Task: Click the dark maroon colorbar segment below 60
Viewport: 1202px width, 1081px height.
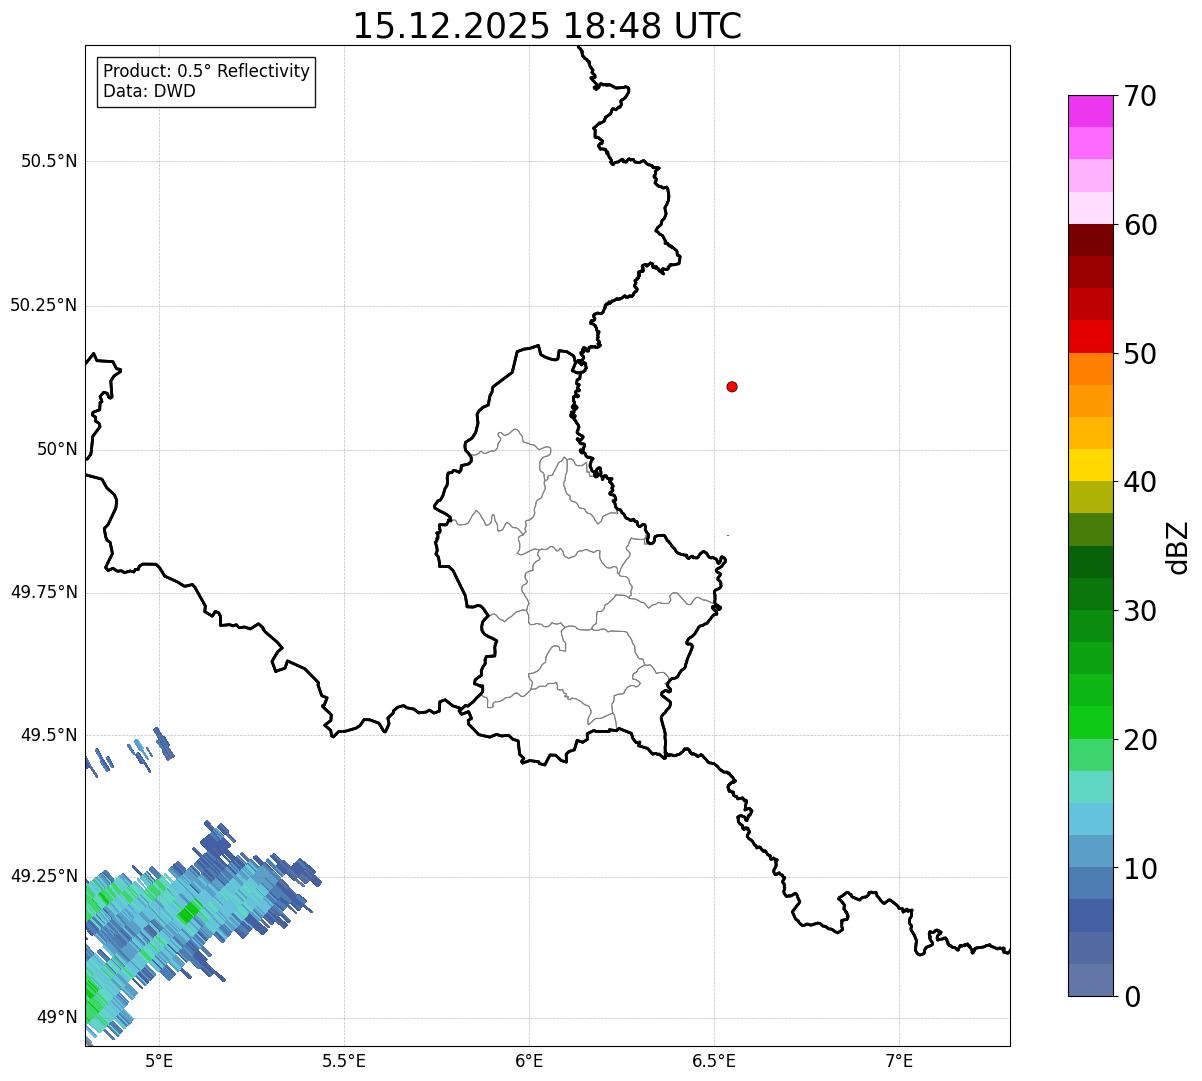Action: [x=1090, y=240]
